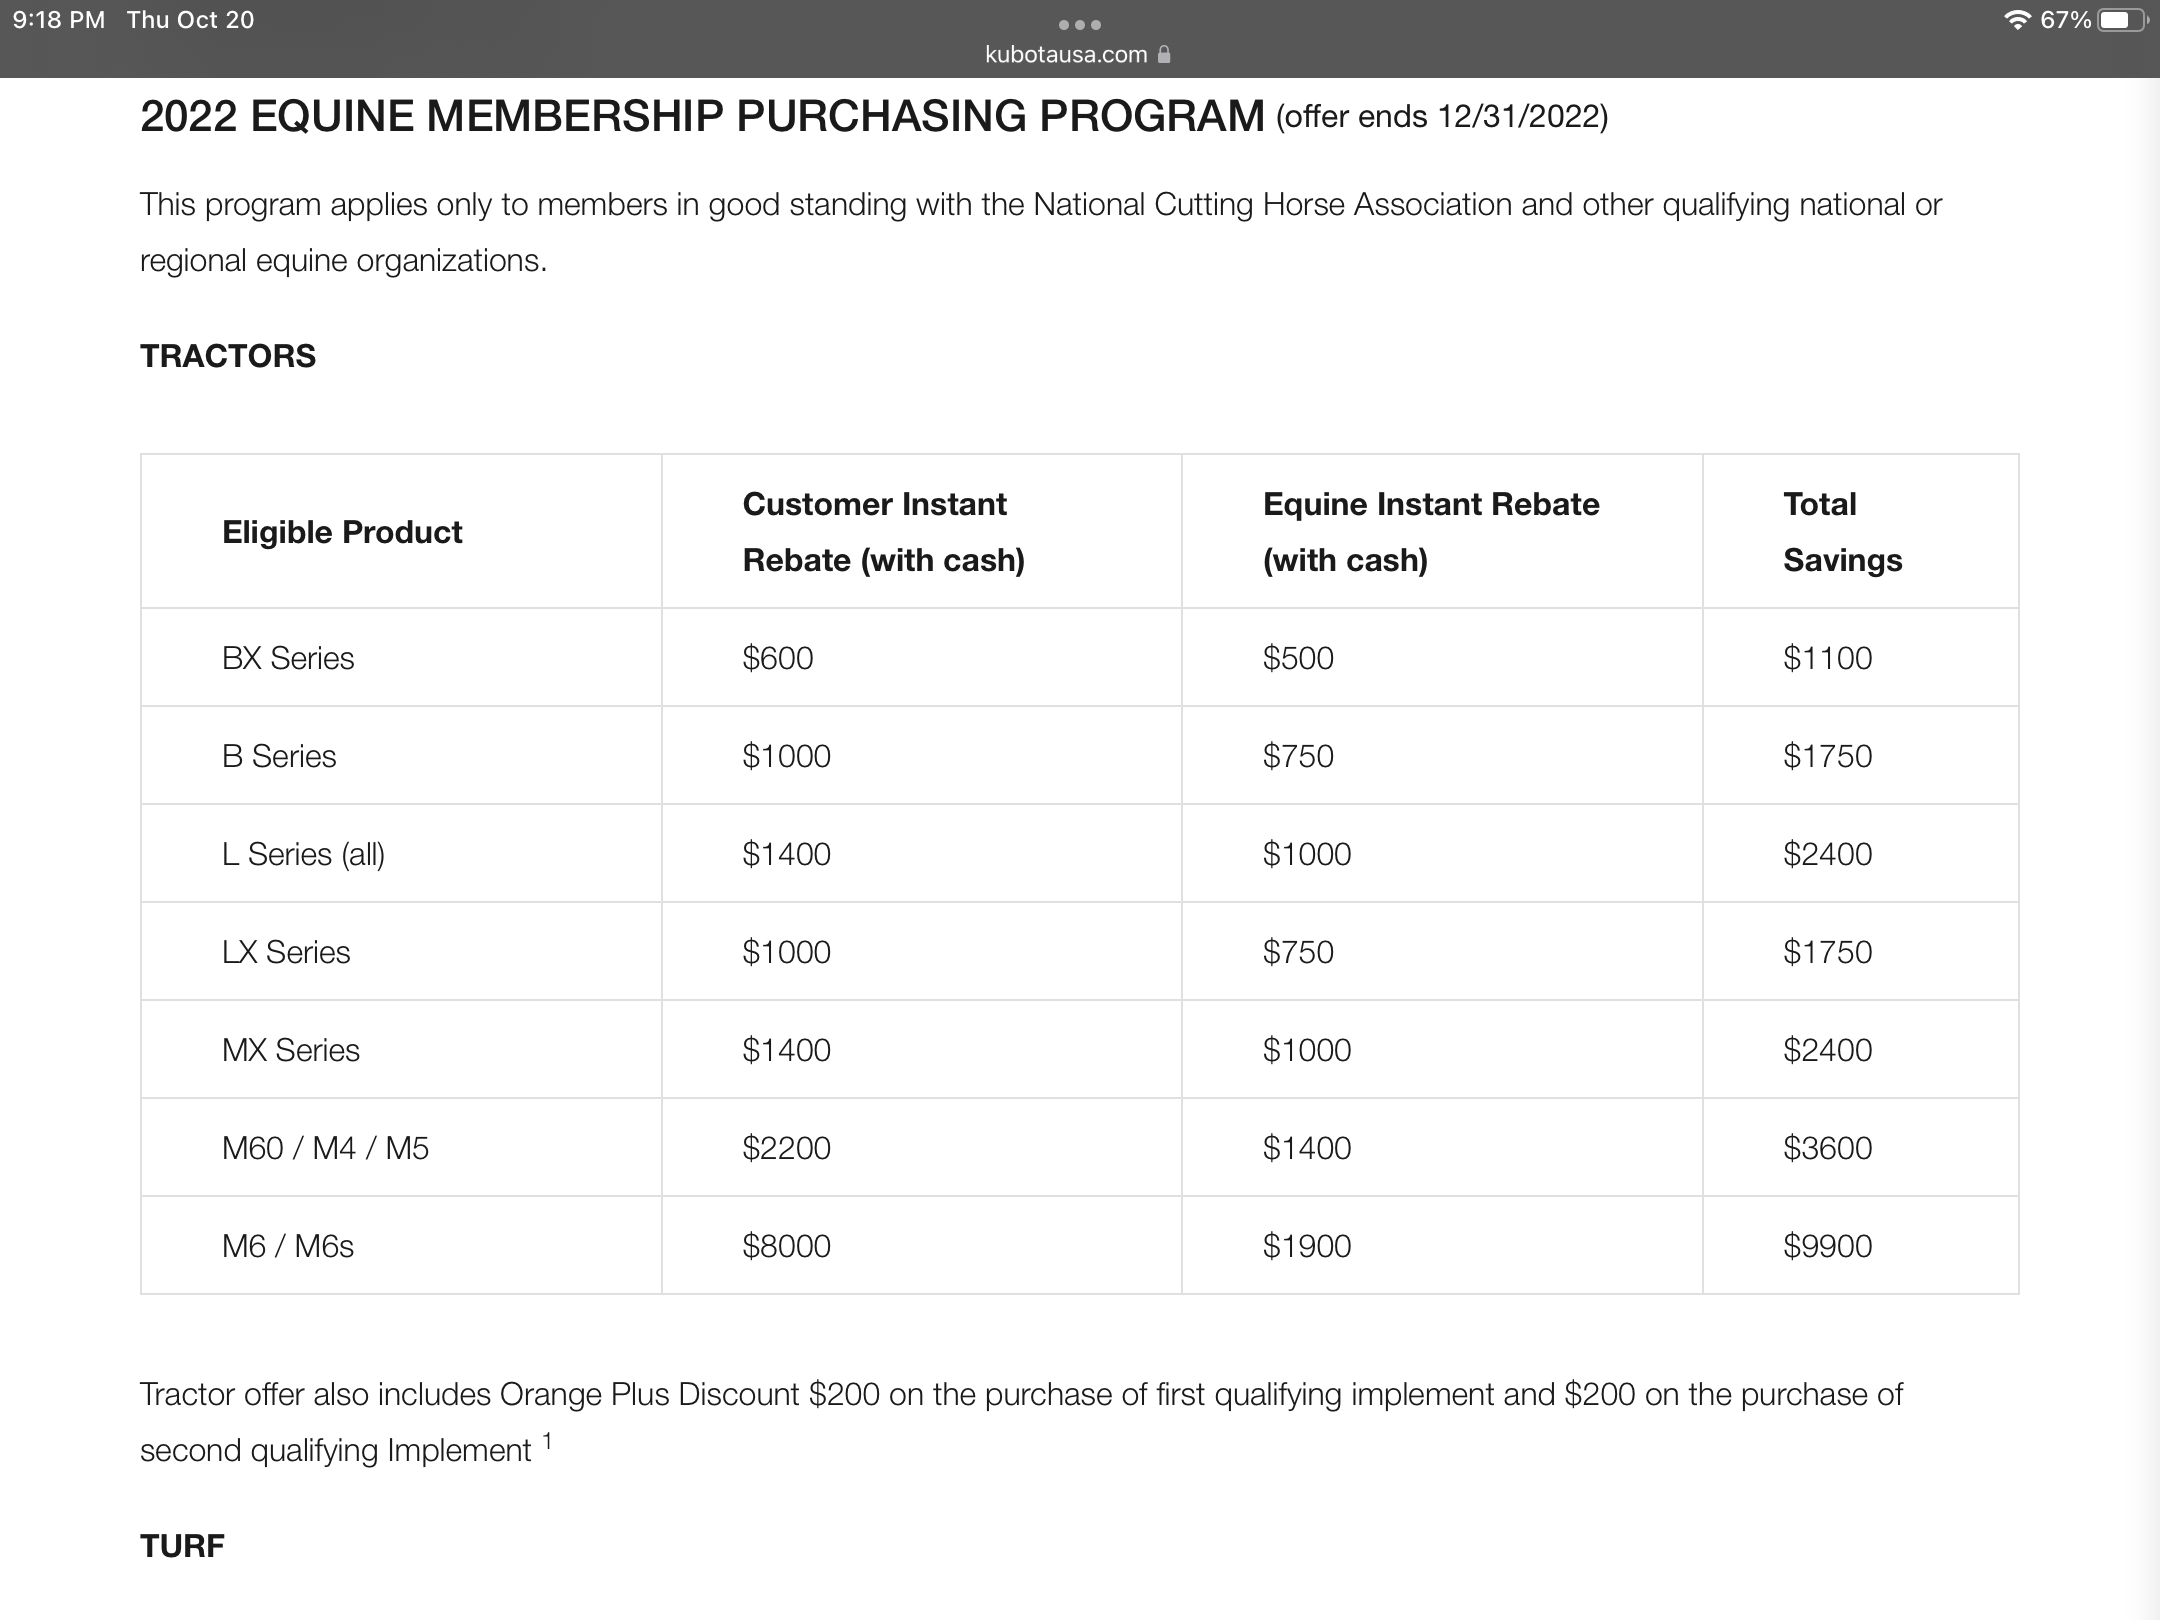Tap the kubotausa.com address bar

pyautogui.click(x=1078, y=54)
